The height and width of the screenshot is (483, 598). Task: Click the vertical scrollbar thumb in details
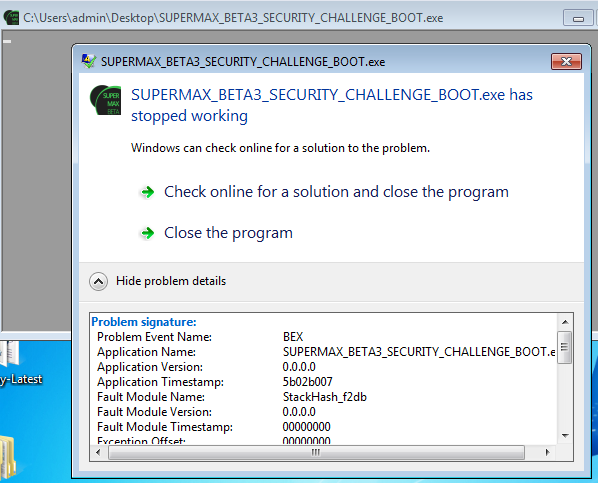tap(565, 347)
